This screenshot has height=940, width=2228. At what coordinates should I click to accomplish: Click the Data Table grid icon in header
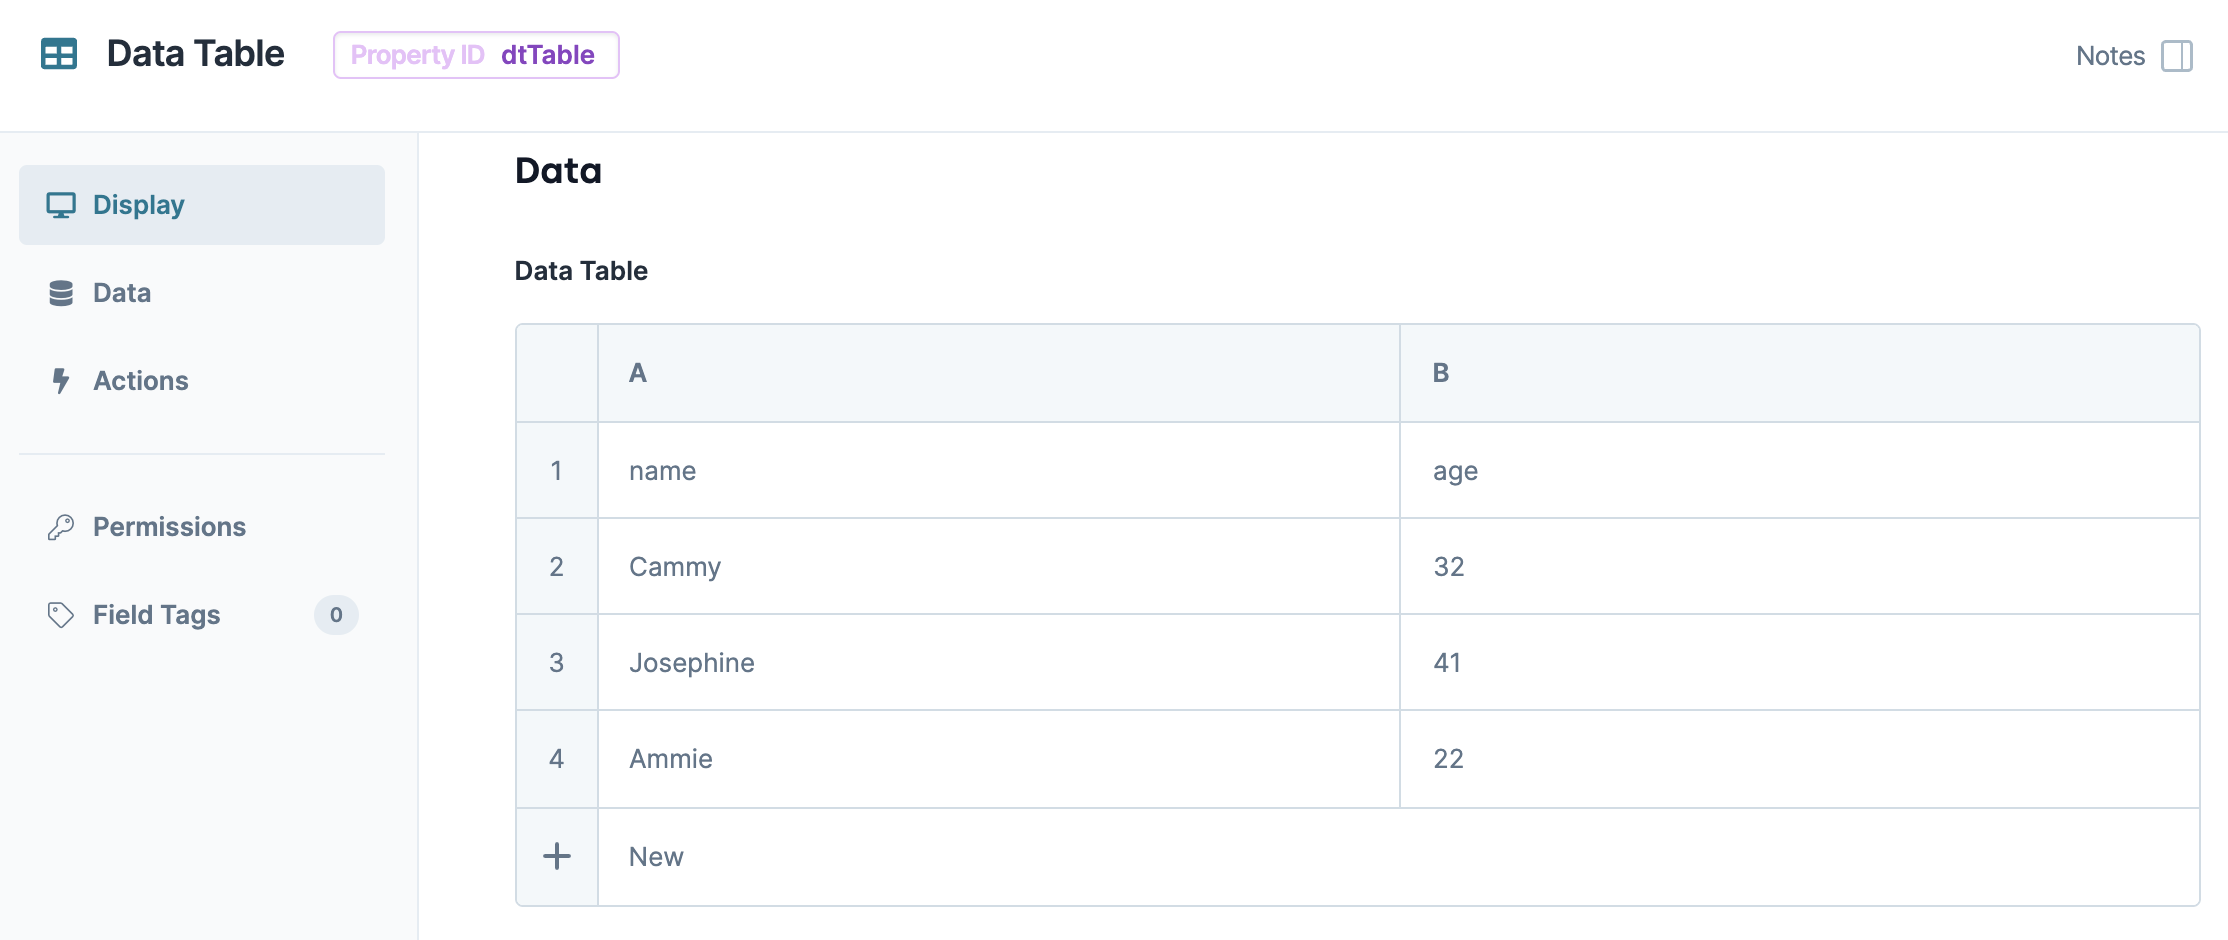click(59, 54)
